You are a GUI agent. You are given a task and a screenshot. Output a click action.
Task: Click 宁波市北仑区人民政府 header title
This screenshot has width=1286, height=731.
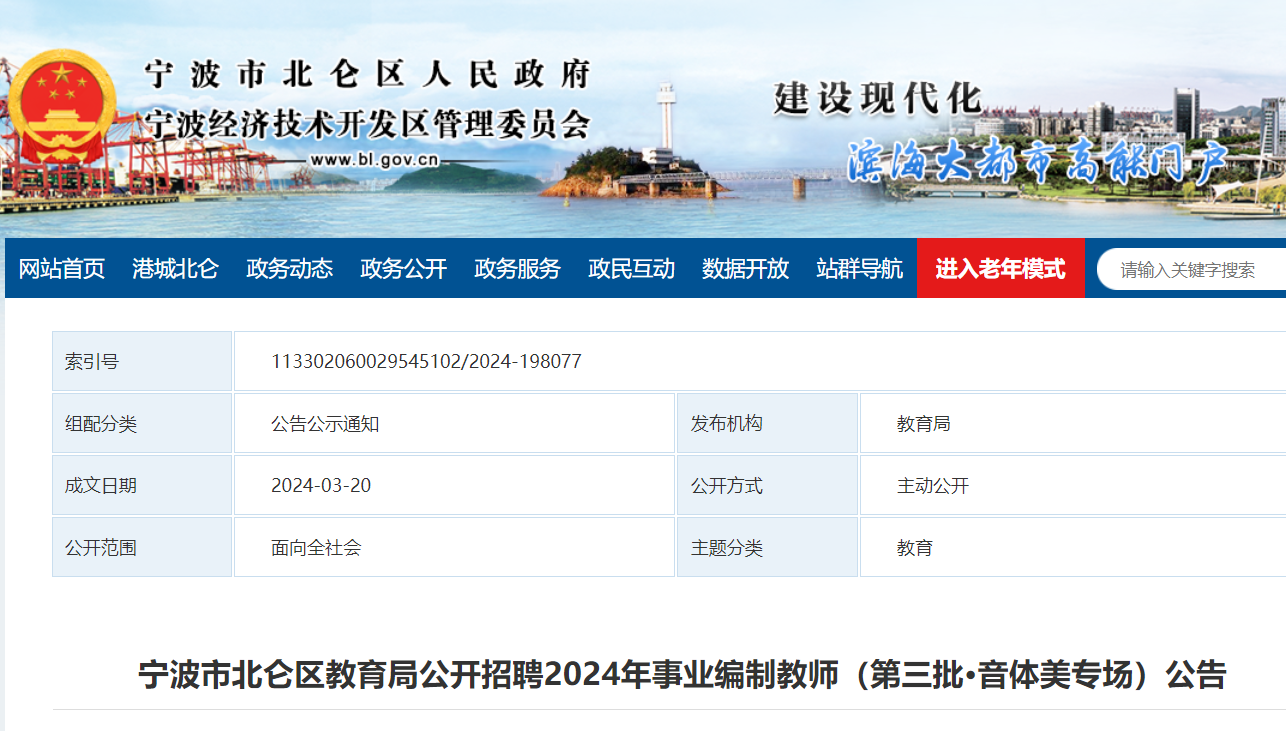tap(369, 74)
